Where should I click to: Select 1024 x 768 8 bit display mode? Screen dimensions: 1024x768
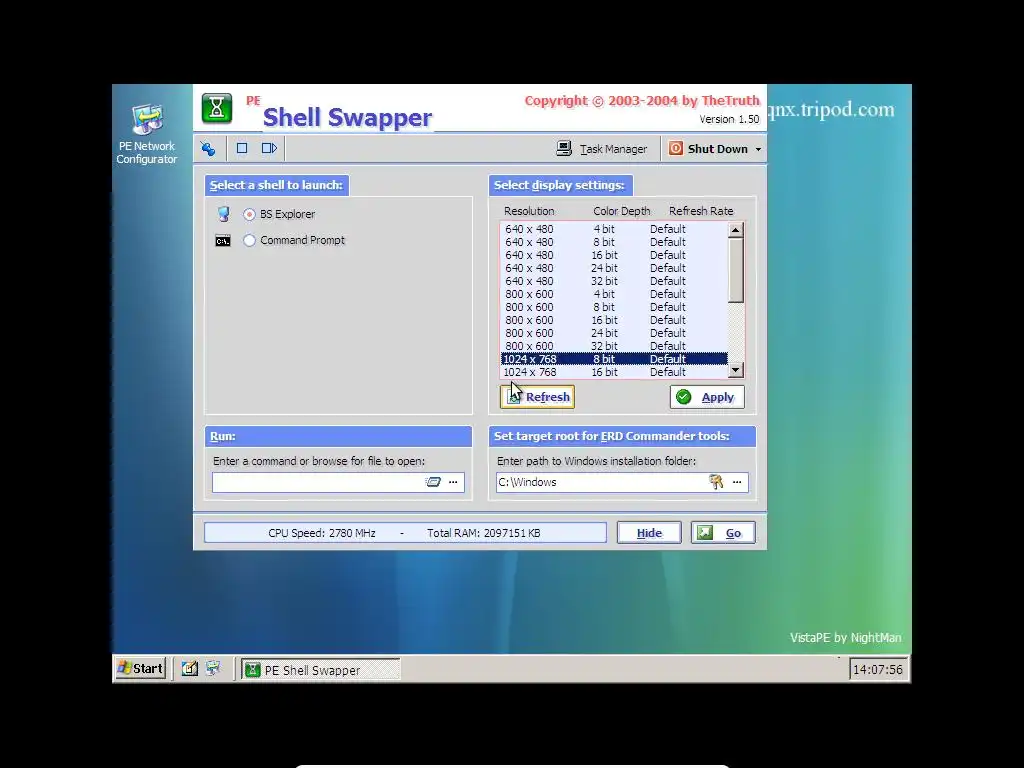click(x=614, y=359)
